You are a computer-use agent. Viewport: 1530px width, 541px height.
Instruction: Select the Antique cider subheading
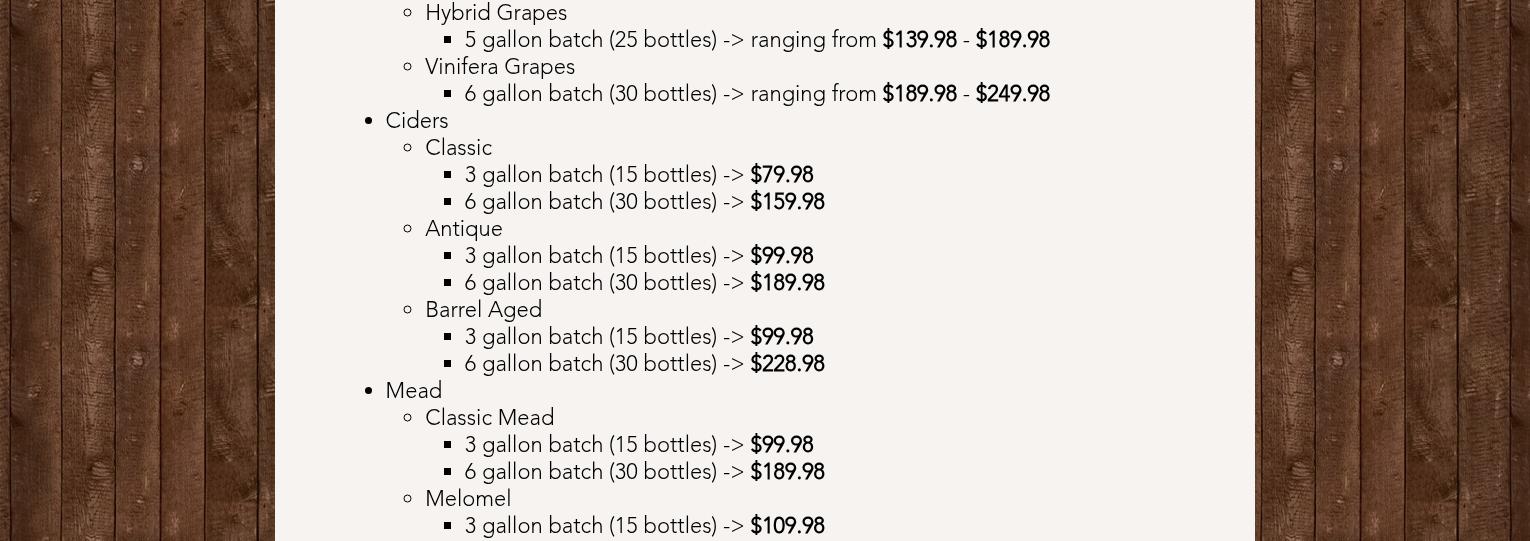[463, 229]
